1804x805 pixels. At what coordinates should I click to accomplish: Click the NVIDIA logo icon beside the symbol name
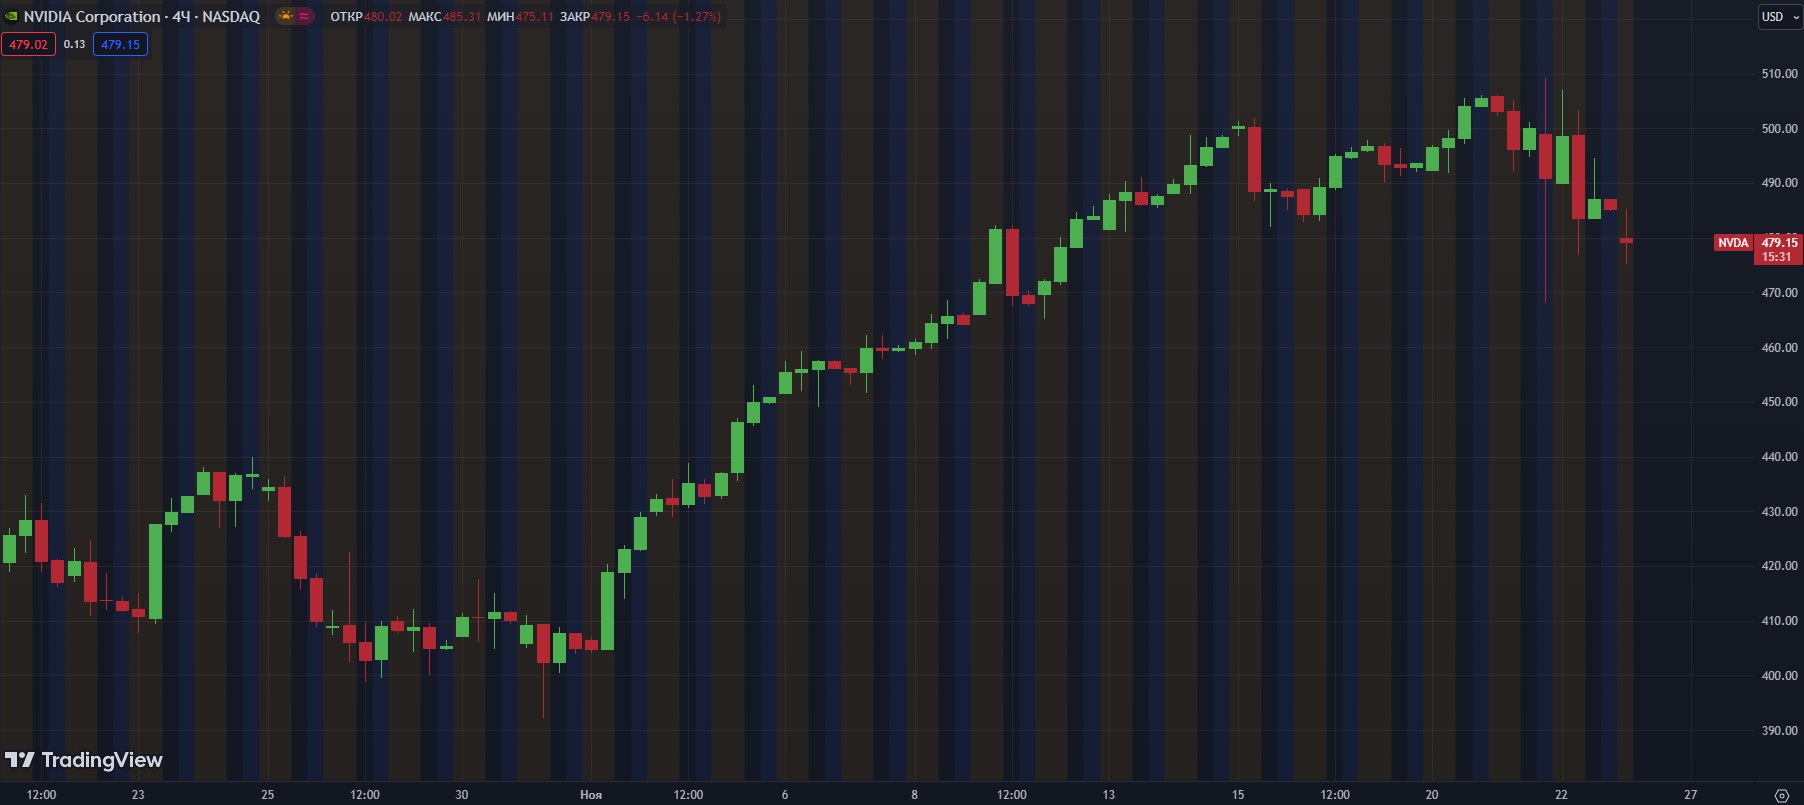(x=12, y=16)
